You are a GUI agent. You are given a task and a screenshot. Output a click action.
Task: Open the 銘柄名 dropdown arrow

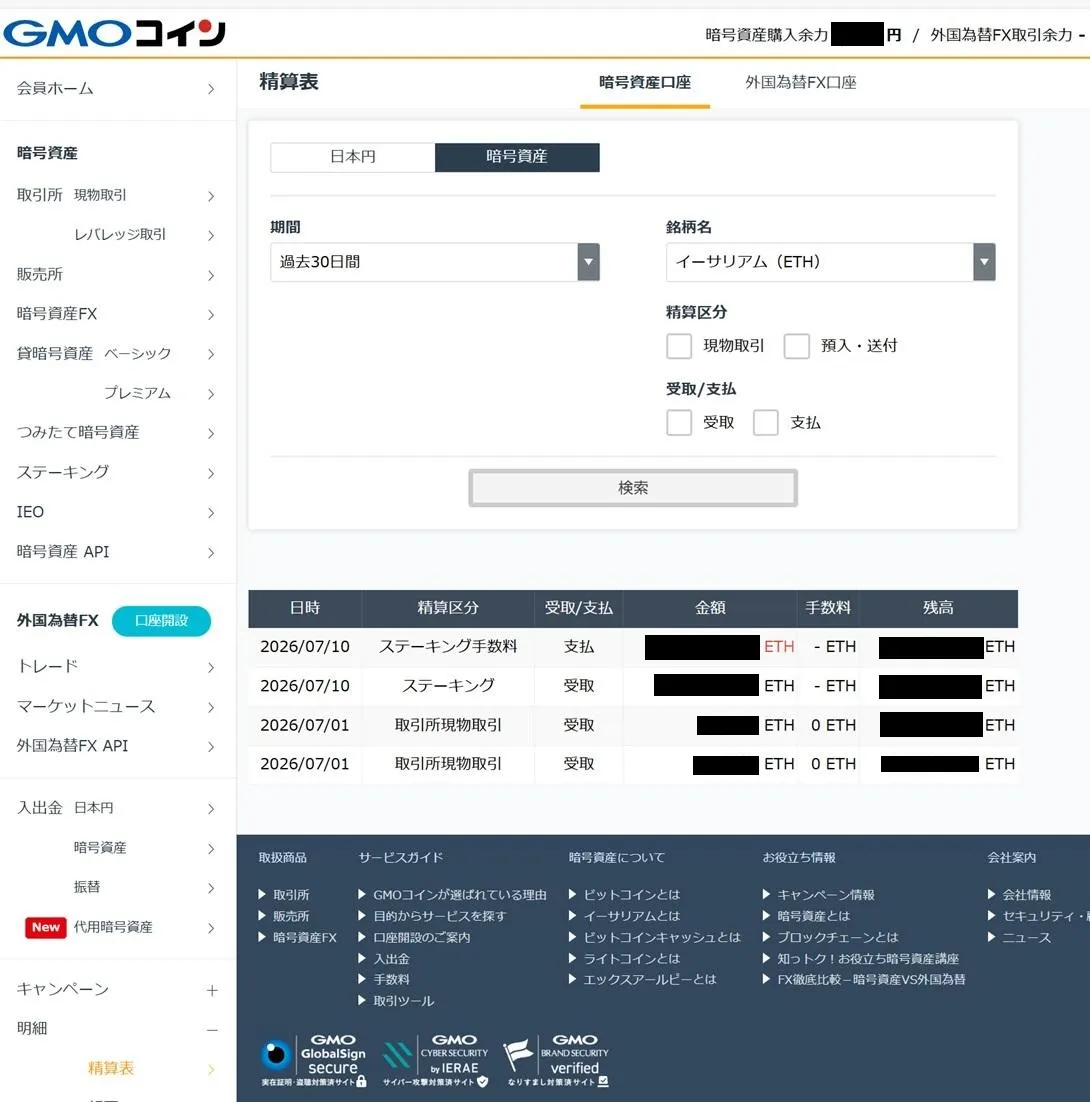(984, 262)
